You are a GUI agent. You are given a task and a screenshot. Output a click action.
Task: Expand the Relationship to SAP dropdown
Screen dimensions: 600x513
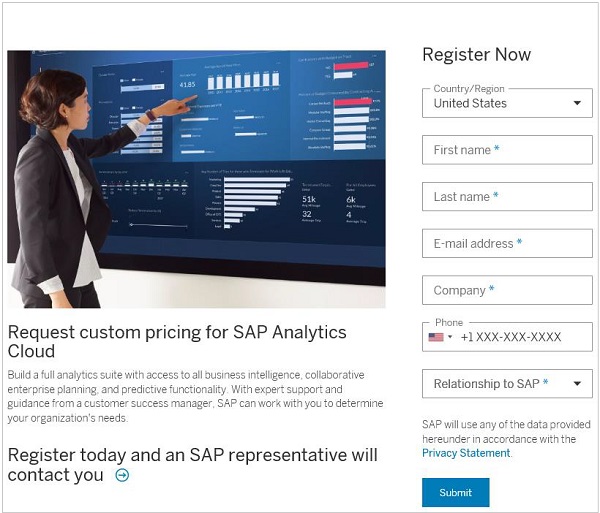[506, 384]
